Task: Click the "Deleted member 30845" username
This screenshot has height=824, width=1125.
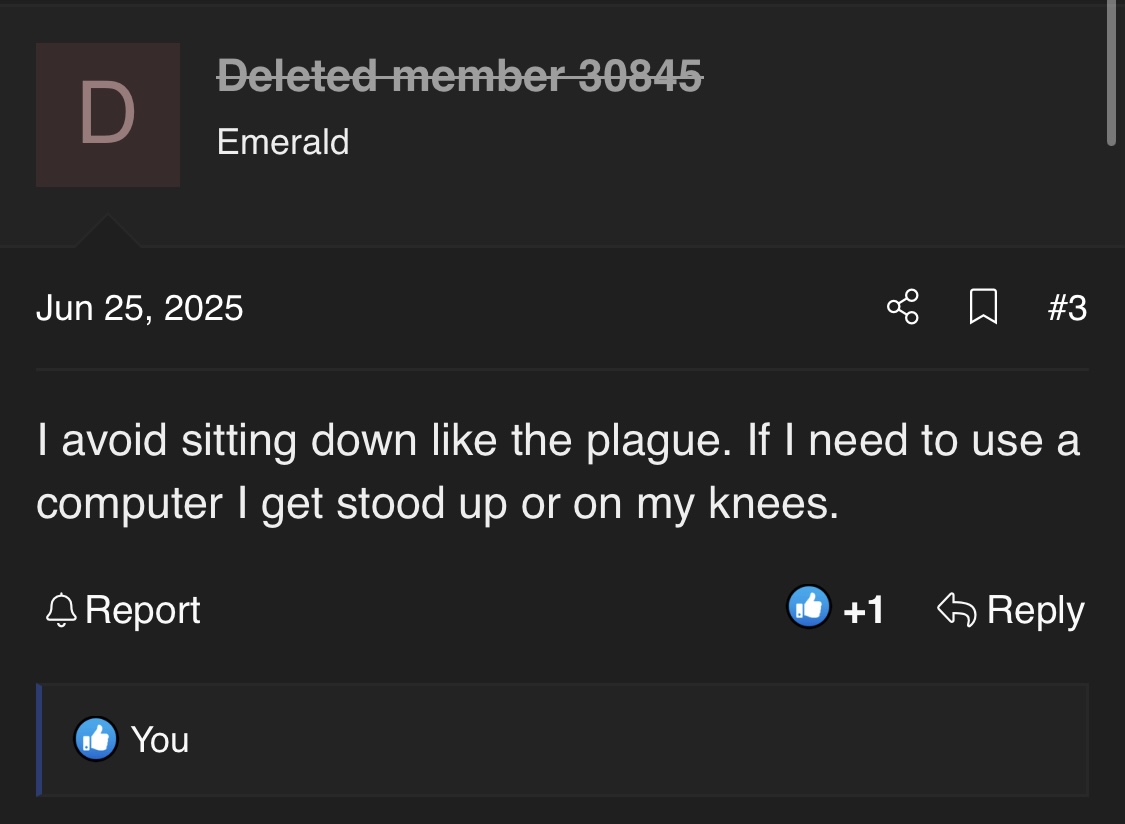Action: point(460,74)
